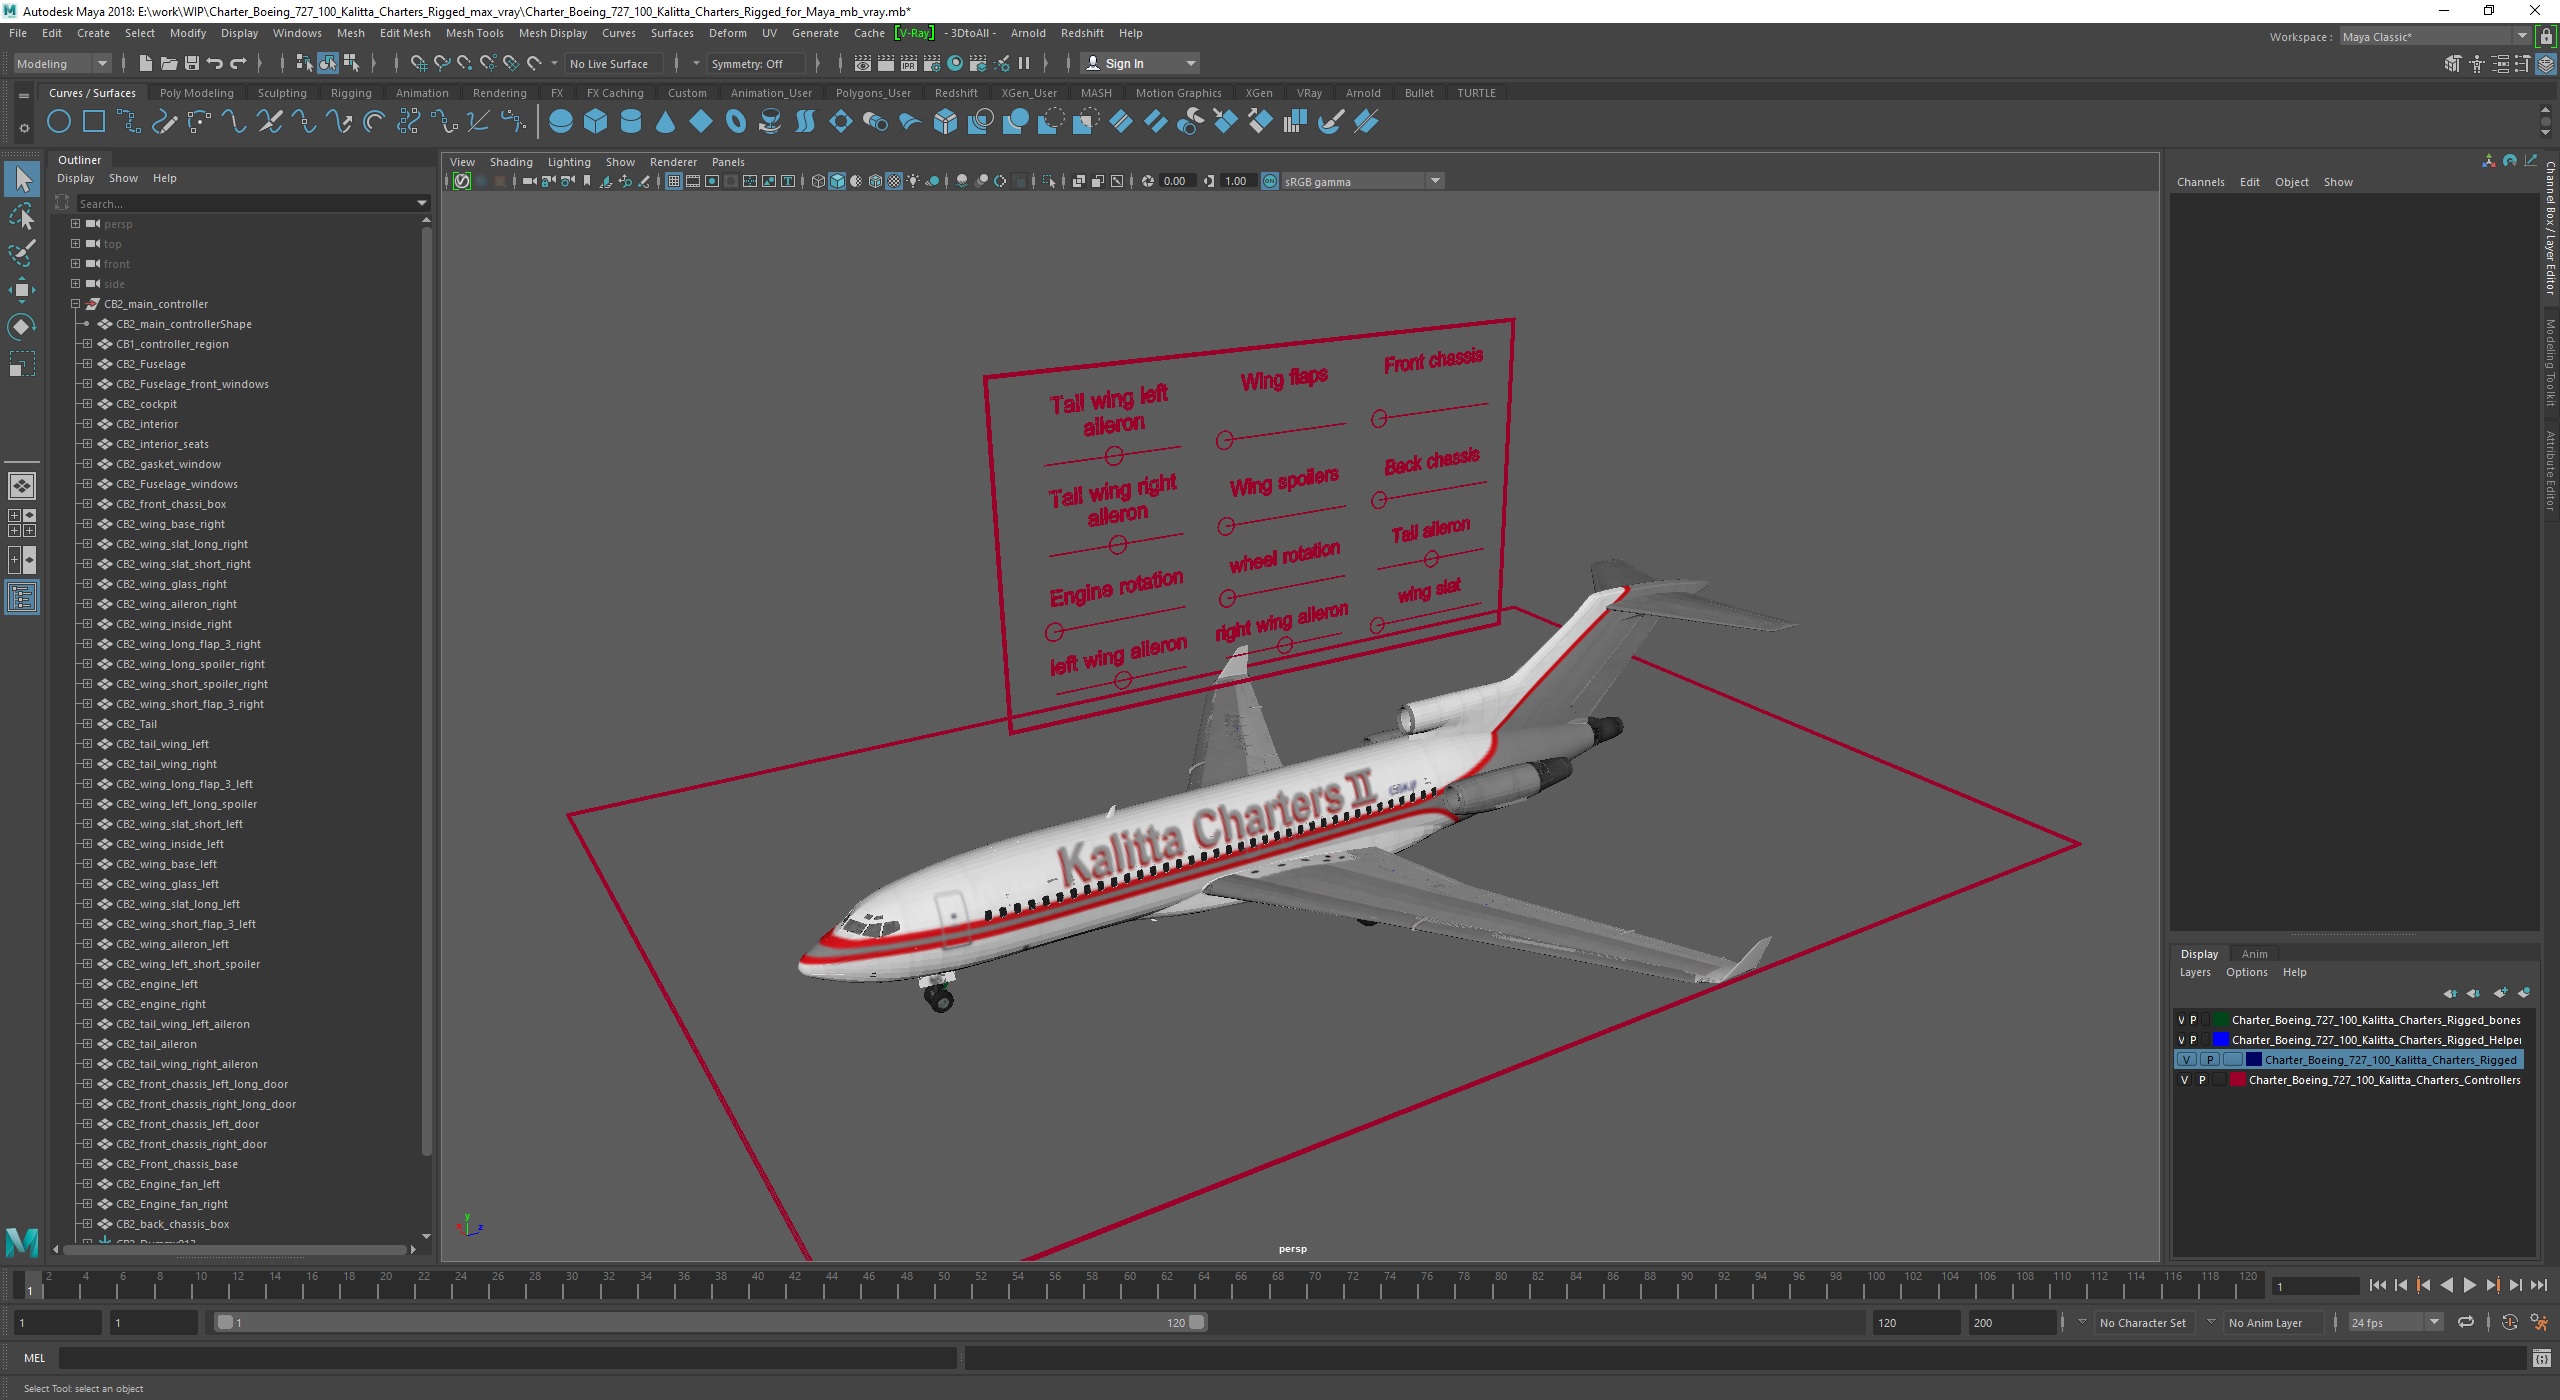Click the New Scene icon
This screenshot has width=2560, height=1400.
[146, 63]
